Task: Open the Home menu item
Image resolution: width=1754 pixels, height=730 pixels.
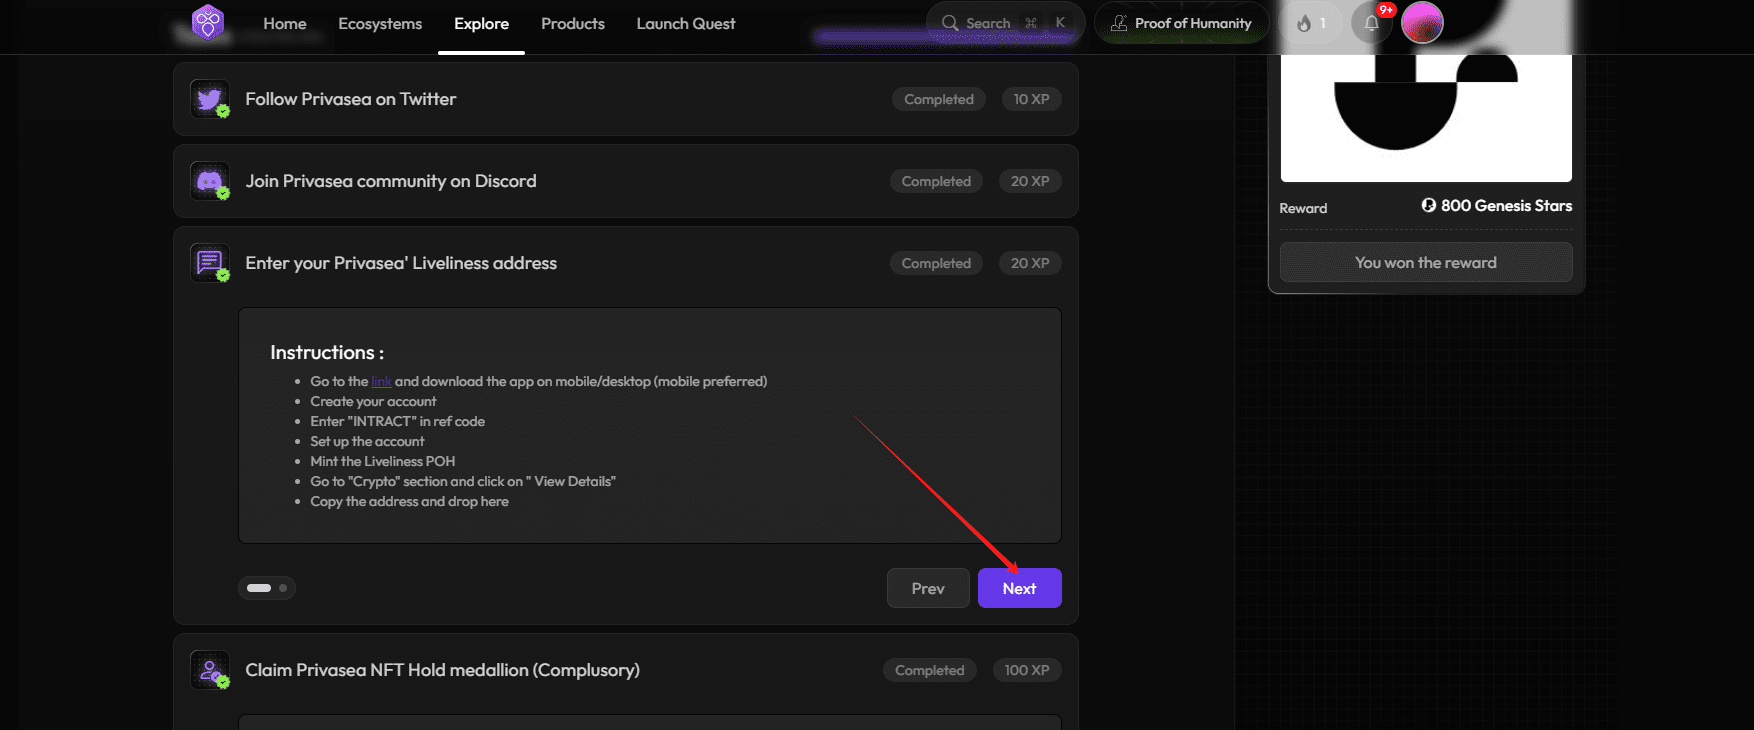Action: 284,24
